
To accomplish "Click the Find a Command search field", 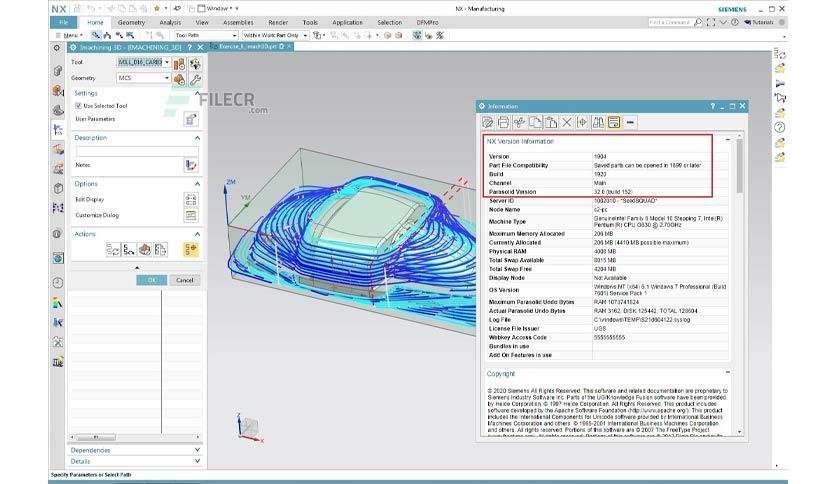I will point(670,22).
